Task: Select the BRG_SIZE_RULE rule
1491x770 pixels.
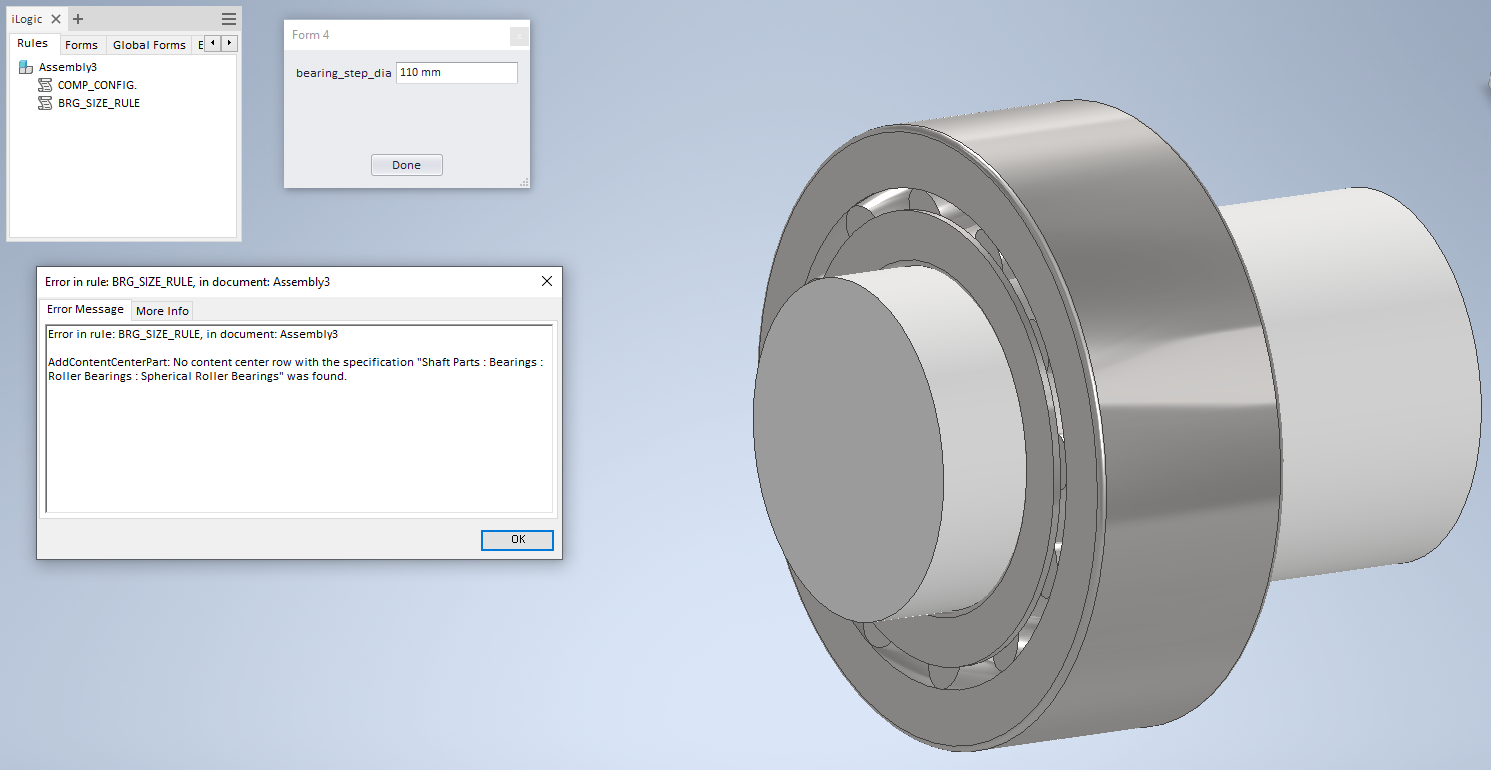Action: (x=97, y=102)
